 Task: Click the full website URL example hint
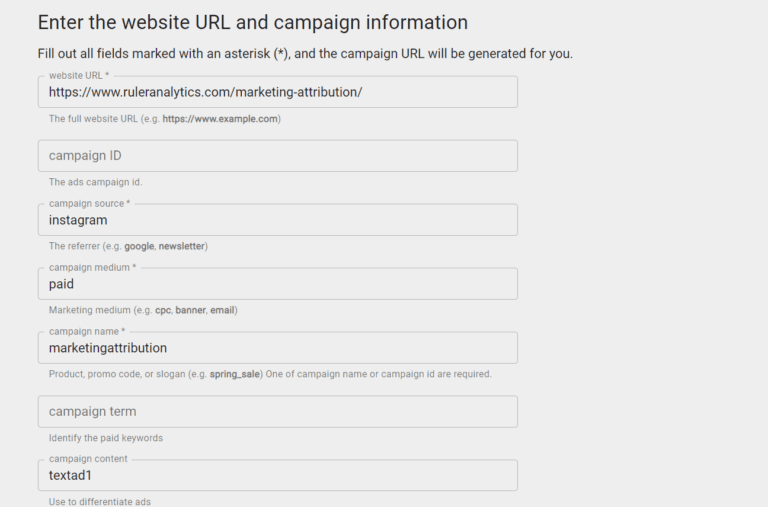pos(164,119)
